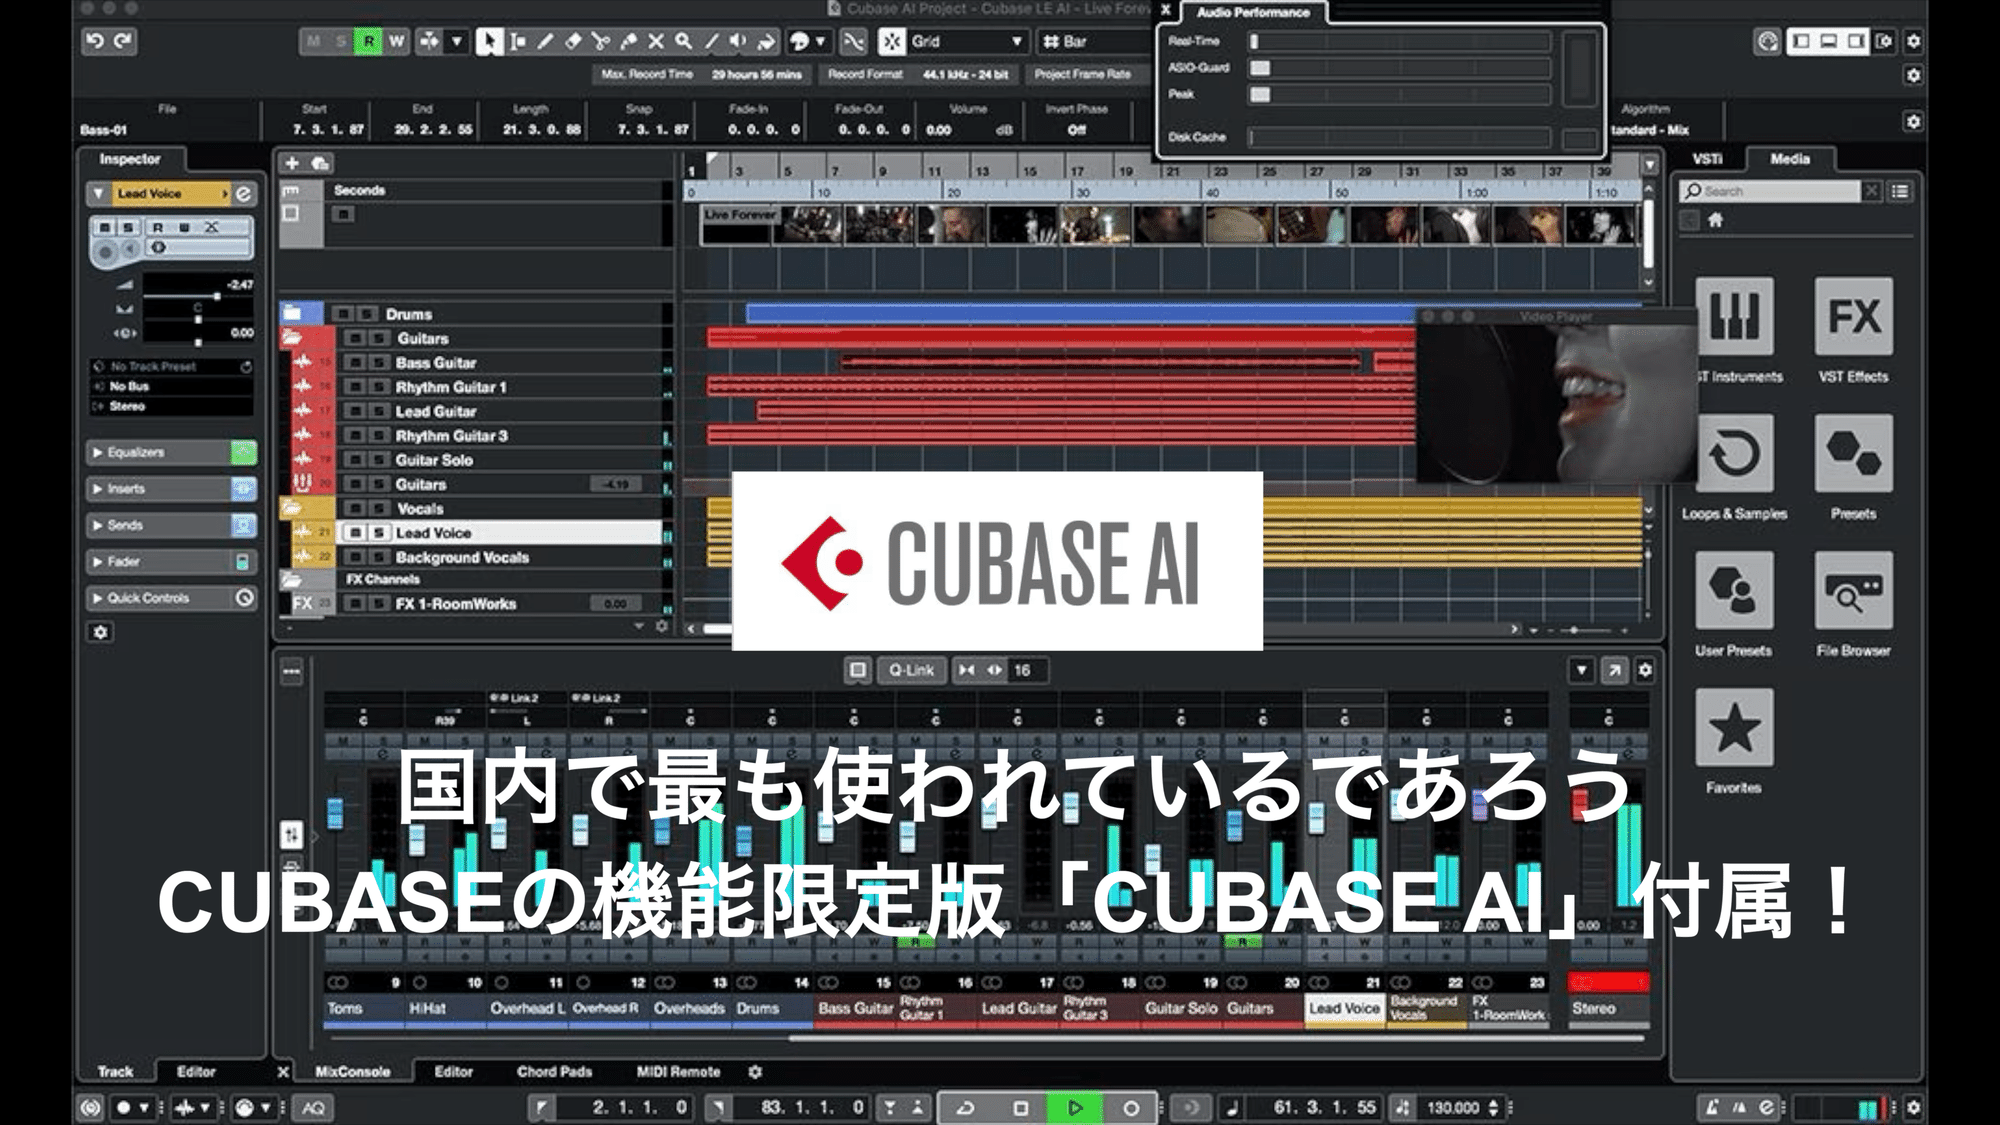Activate the transport Cycle loop button
2000x1125 pixels.
coord(965,1108)
